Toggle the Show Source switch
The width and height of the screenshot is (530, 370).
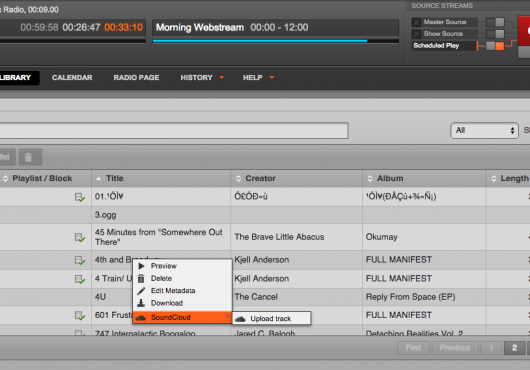pyautogui.click(x=495, y=34)
